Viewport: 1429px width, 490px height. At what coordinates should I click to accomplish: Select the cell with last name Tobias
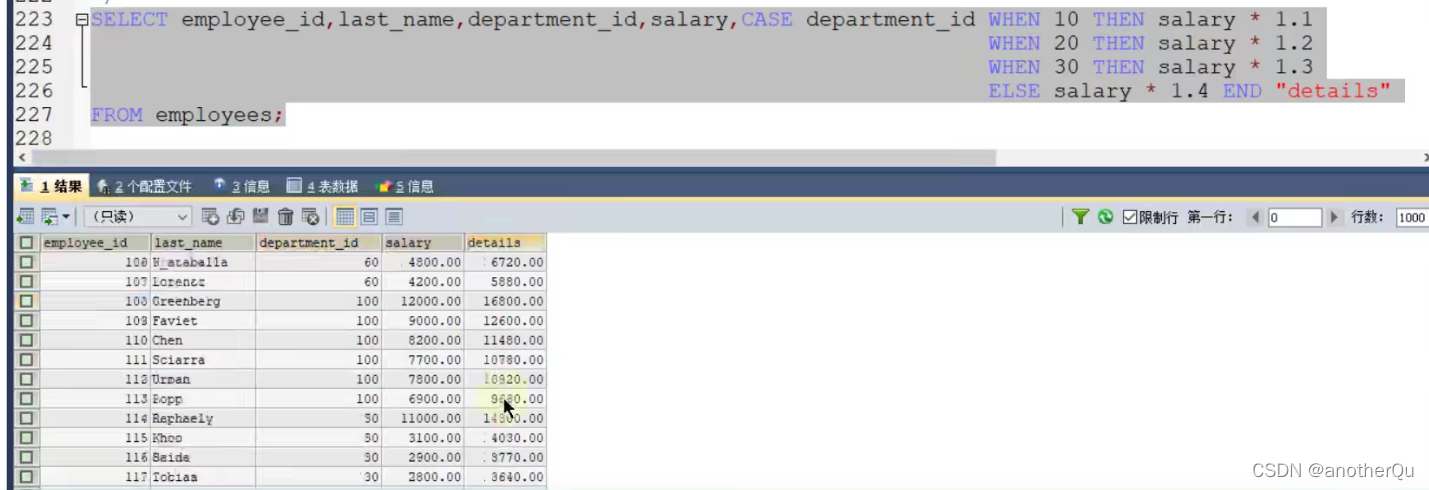tap(203, 477)
